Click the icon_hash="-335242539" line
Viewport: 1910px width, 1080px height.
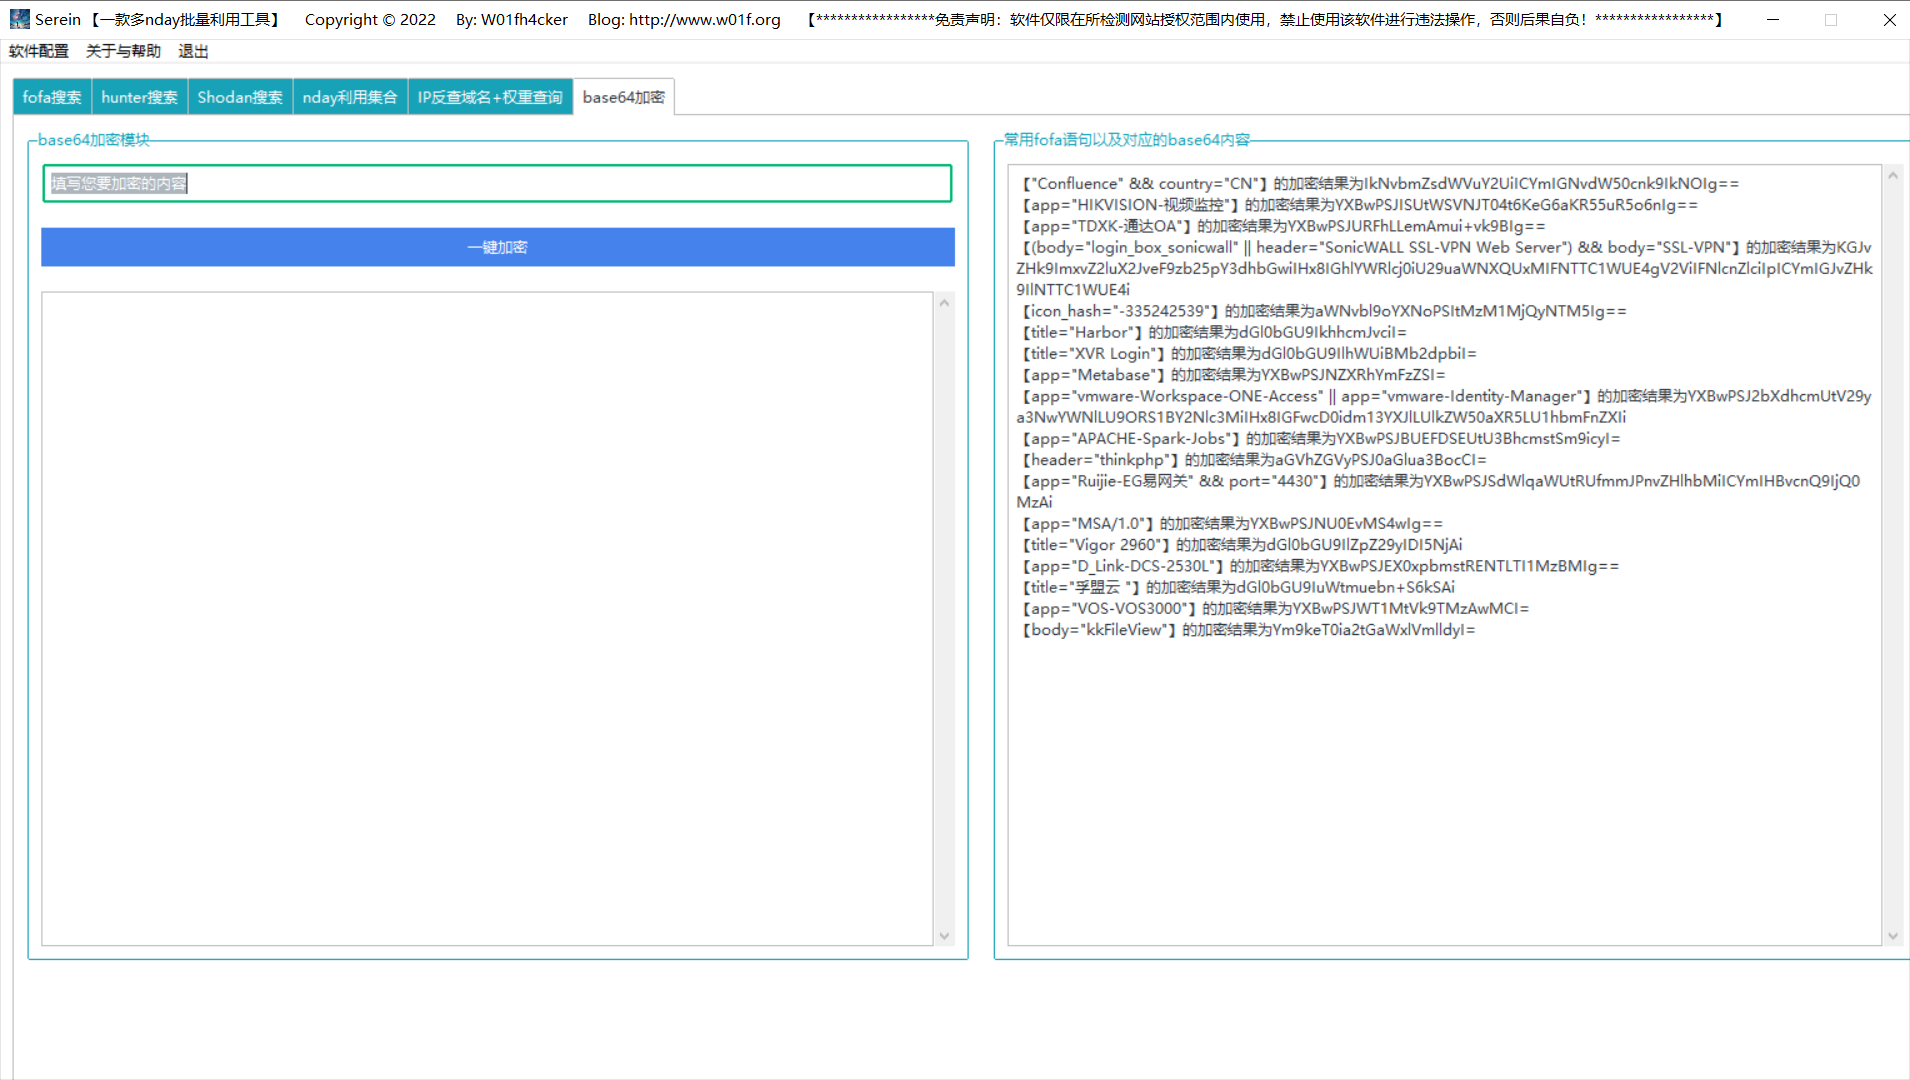click(1322, 311)
